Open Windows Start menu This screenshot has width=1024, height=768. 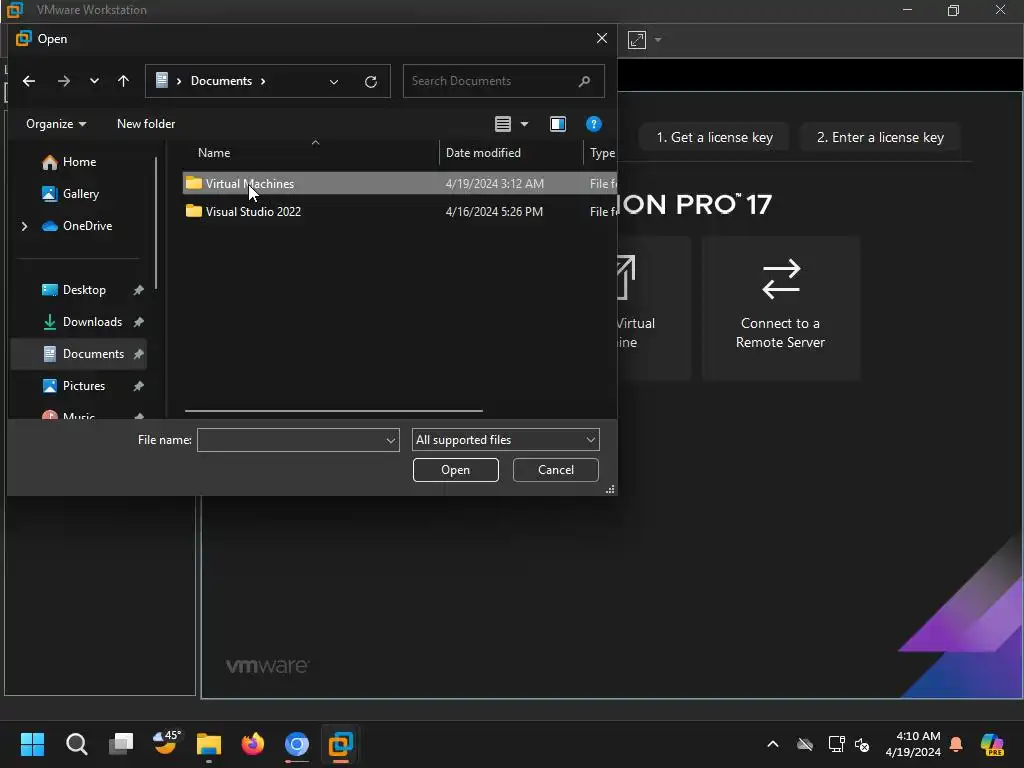(32, 744)
